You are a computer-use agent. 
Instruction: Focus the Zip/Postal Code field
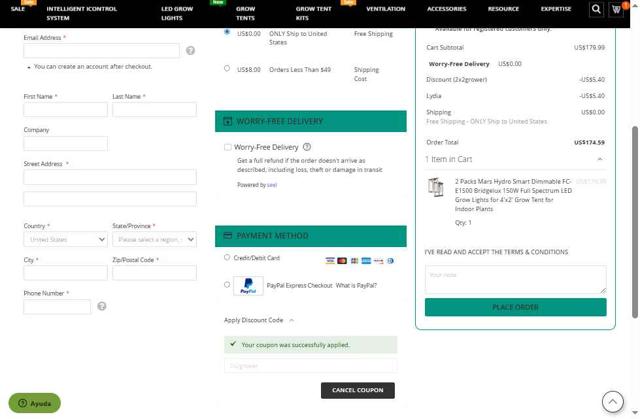click(154, 273)
